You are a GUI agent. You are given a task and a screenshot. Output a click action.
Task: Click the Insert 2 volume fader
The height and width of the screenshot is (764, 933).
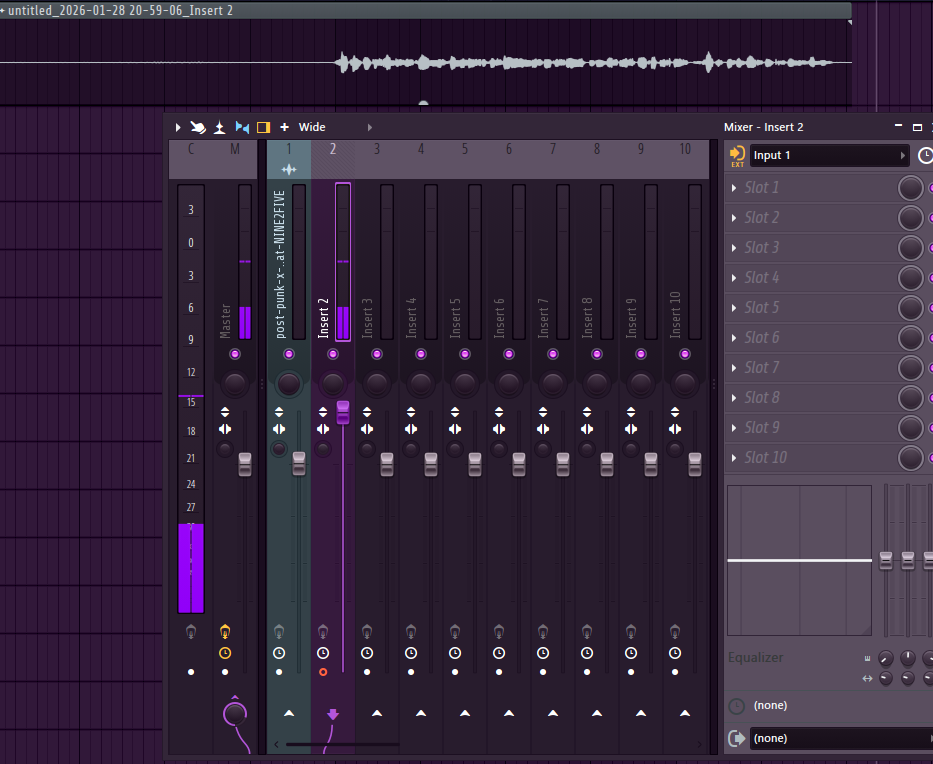click(343, 410)
